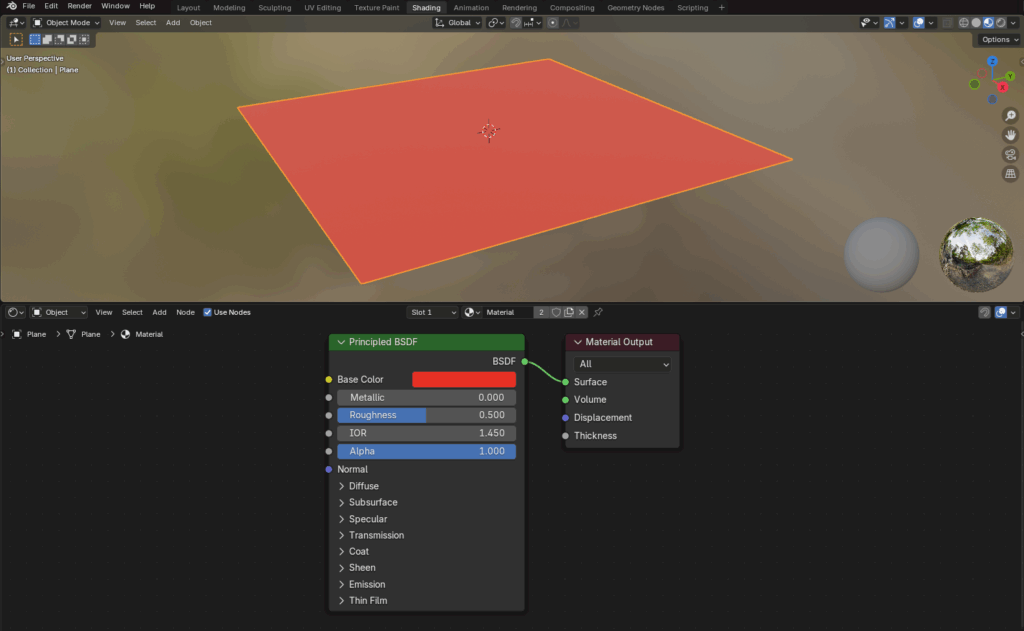Open the material browse sphere icon
Viewport: 1024px width, 631px height.
(x=472, y=312)
